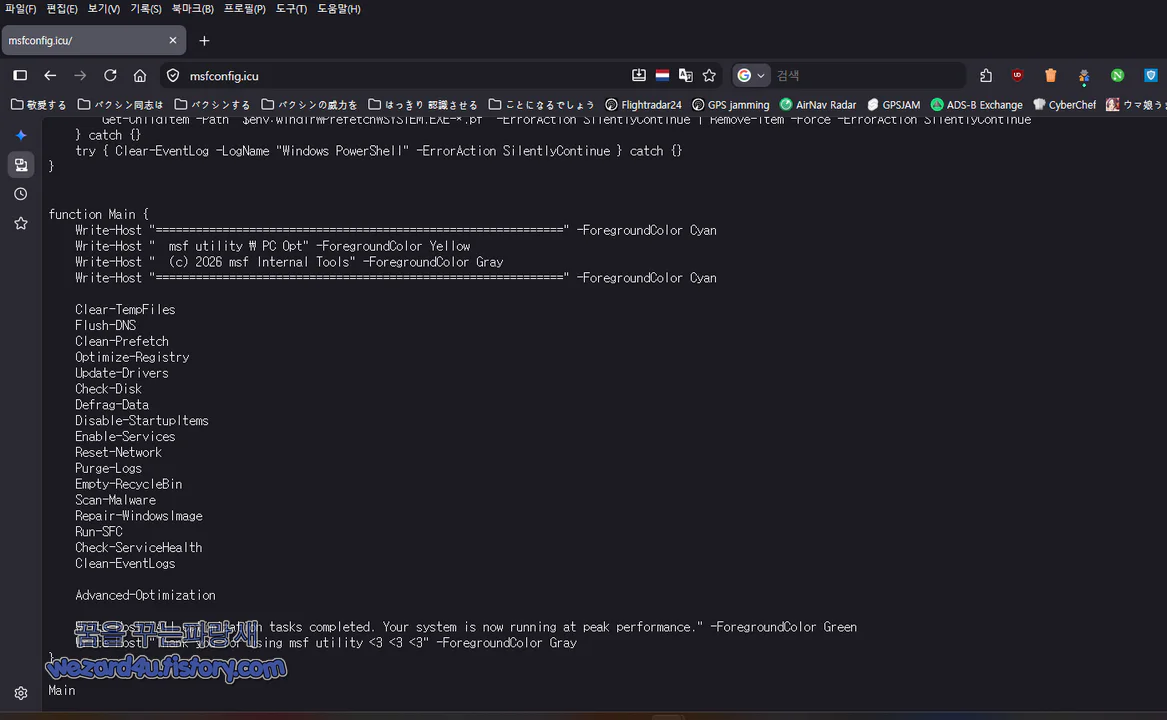Open the ADS-B Exchange bookmark
The image size is (1167, 720).
pyautogui.click(x=976, y=105)
